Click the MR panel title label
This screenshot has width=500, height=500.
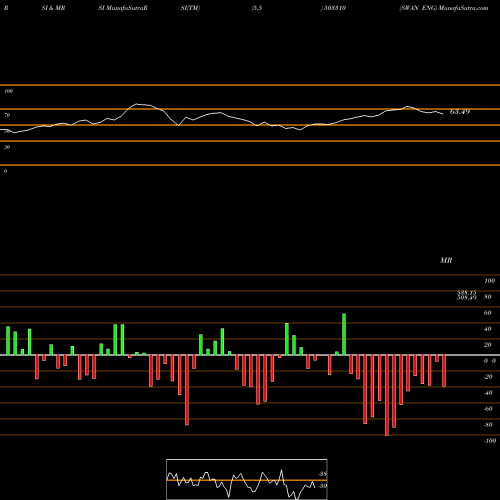pyautogui.click(x=446, y=260)
